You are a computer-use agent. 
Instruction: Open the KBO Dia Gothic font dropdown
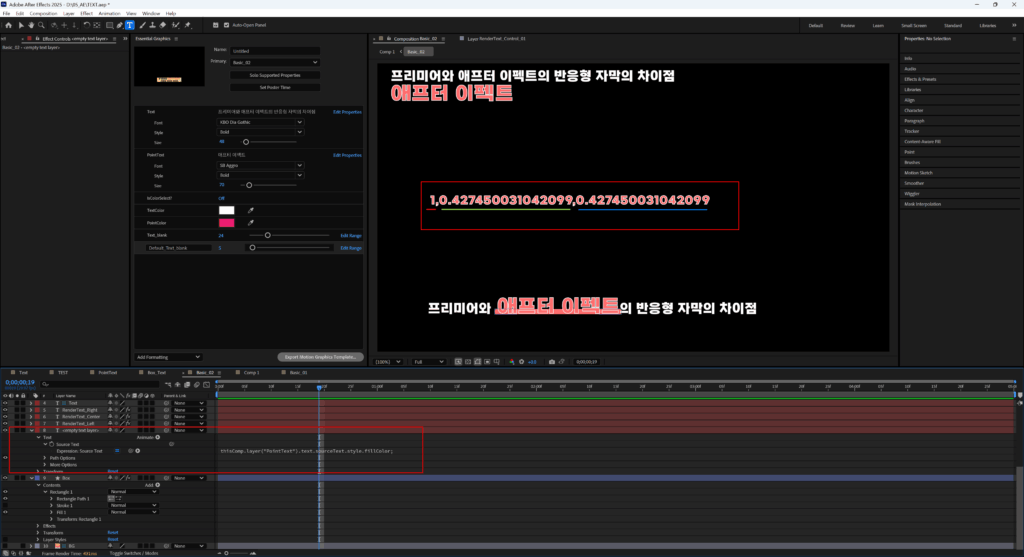tap(261, 122)
